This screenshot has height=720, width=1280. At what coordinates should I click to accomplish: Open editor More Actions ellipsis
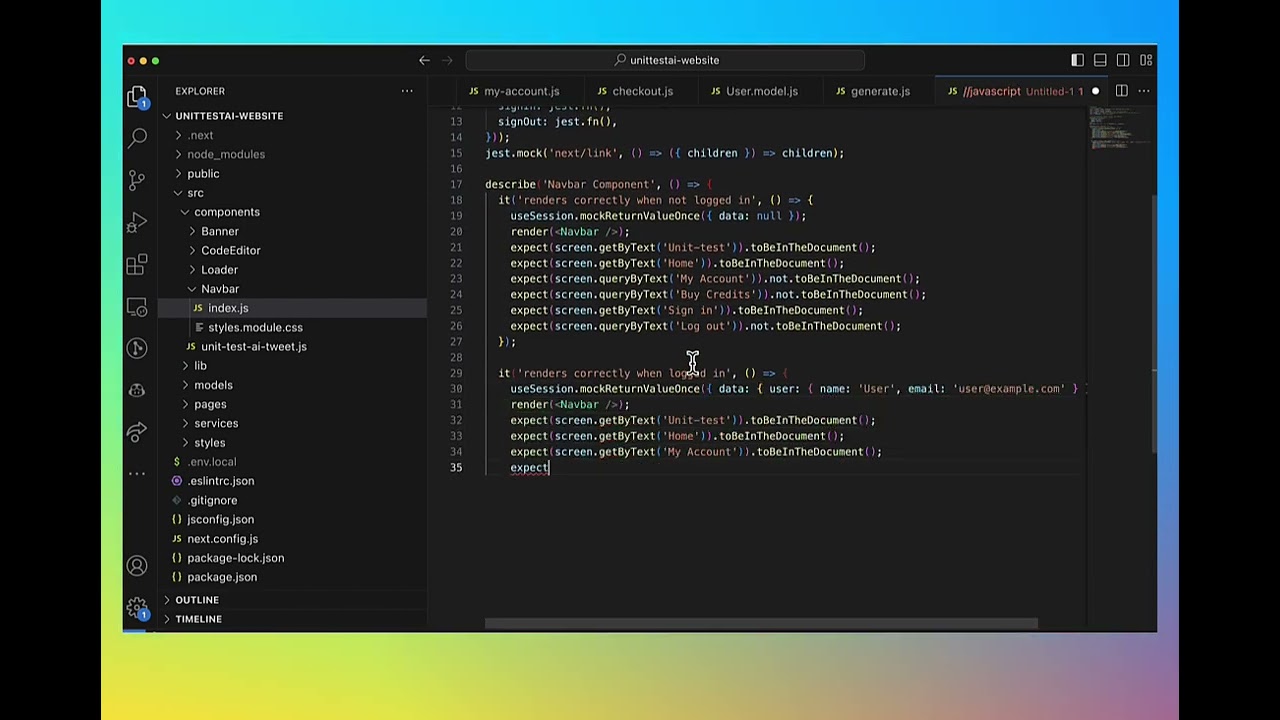[x=1144, y=91]
